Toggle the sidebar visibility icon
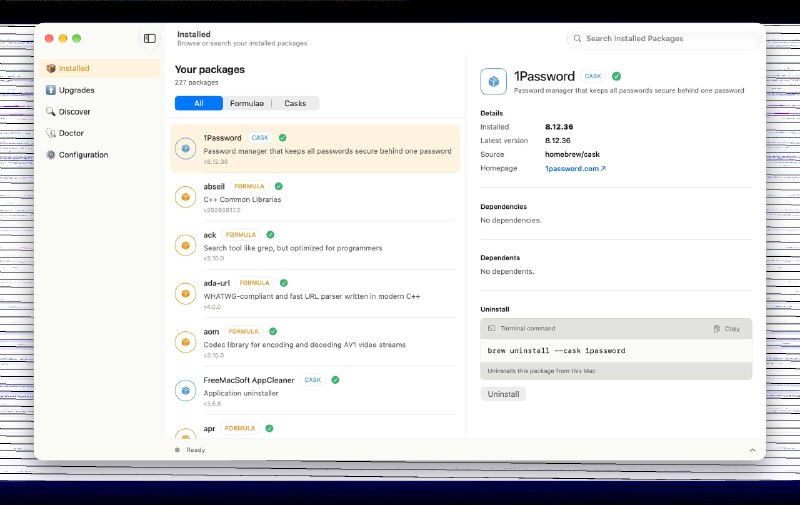800x505 pixels. pos(149,38)
